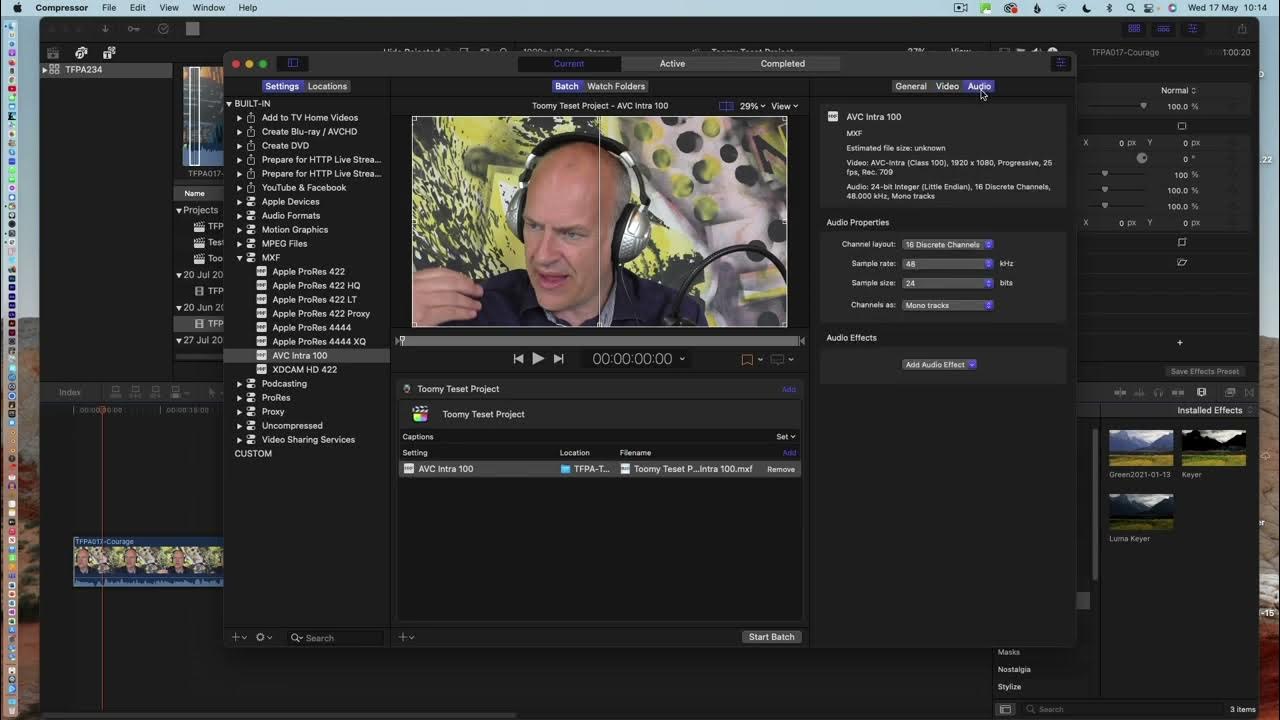
Task: Click the comparison split-view icon beside 29%
Action: click(726, 106)
